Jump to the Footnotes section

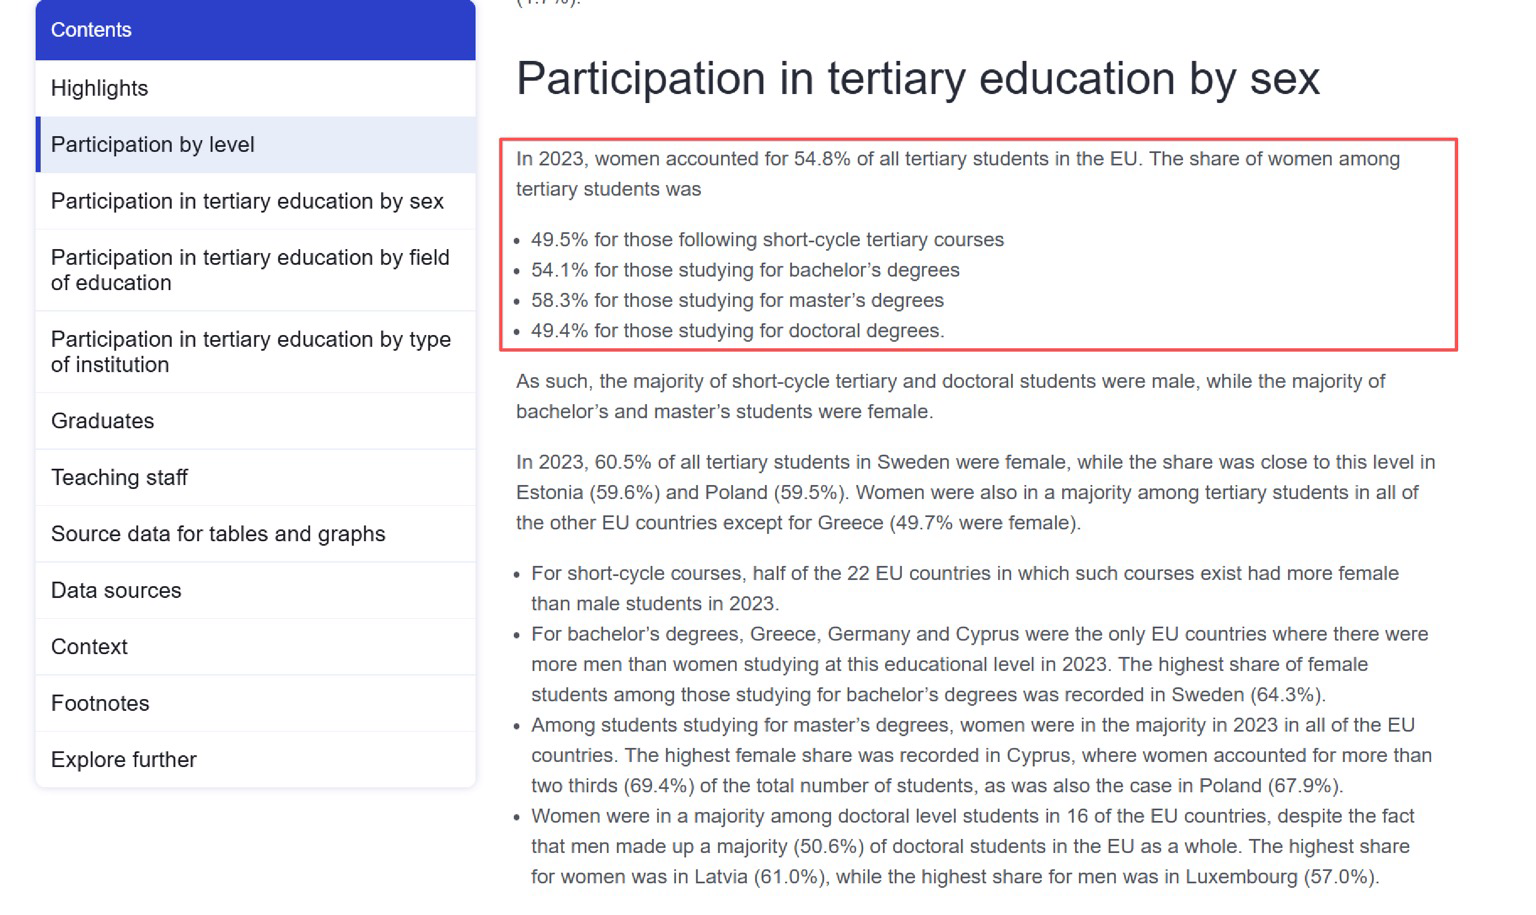click(x=100, y=703)
